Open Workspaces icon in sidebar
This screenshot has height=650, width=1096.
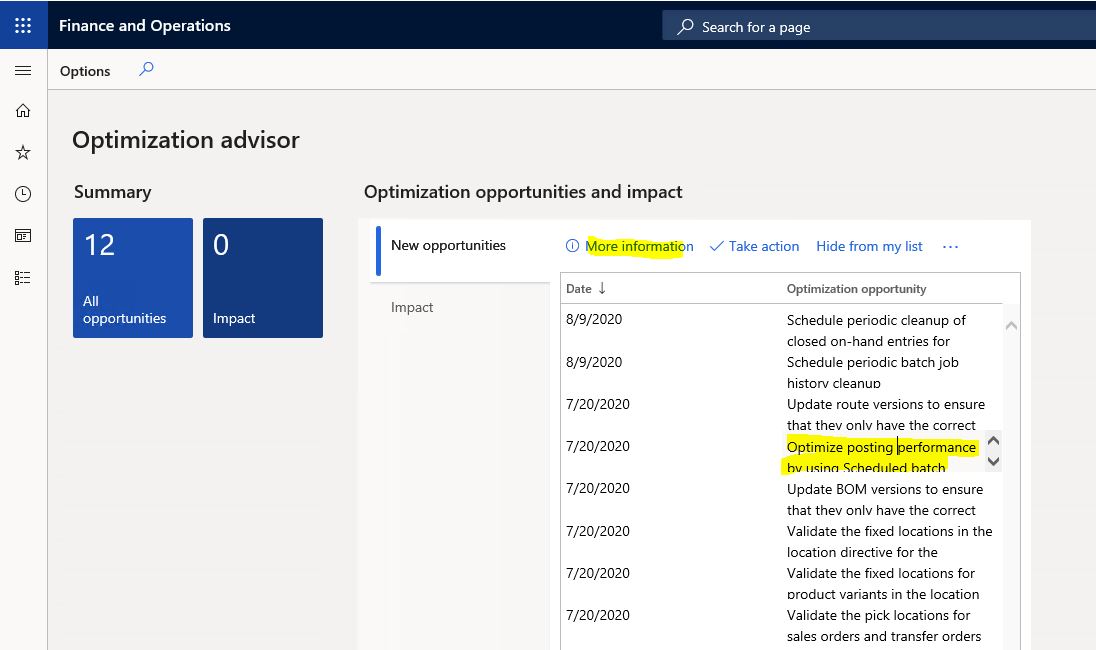click(x=23, y=236)
